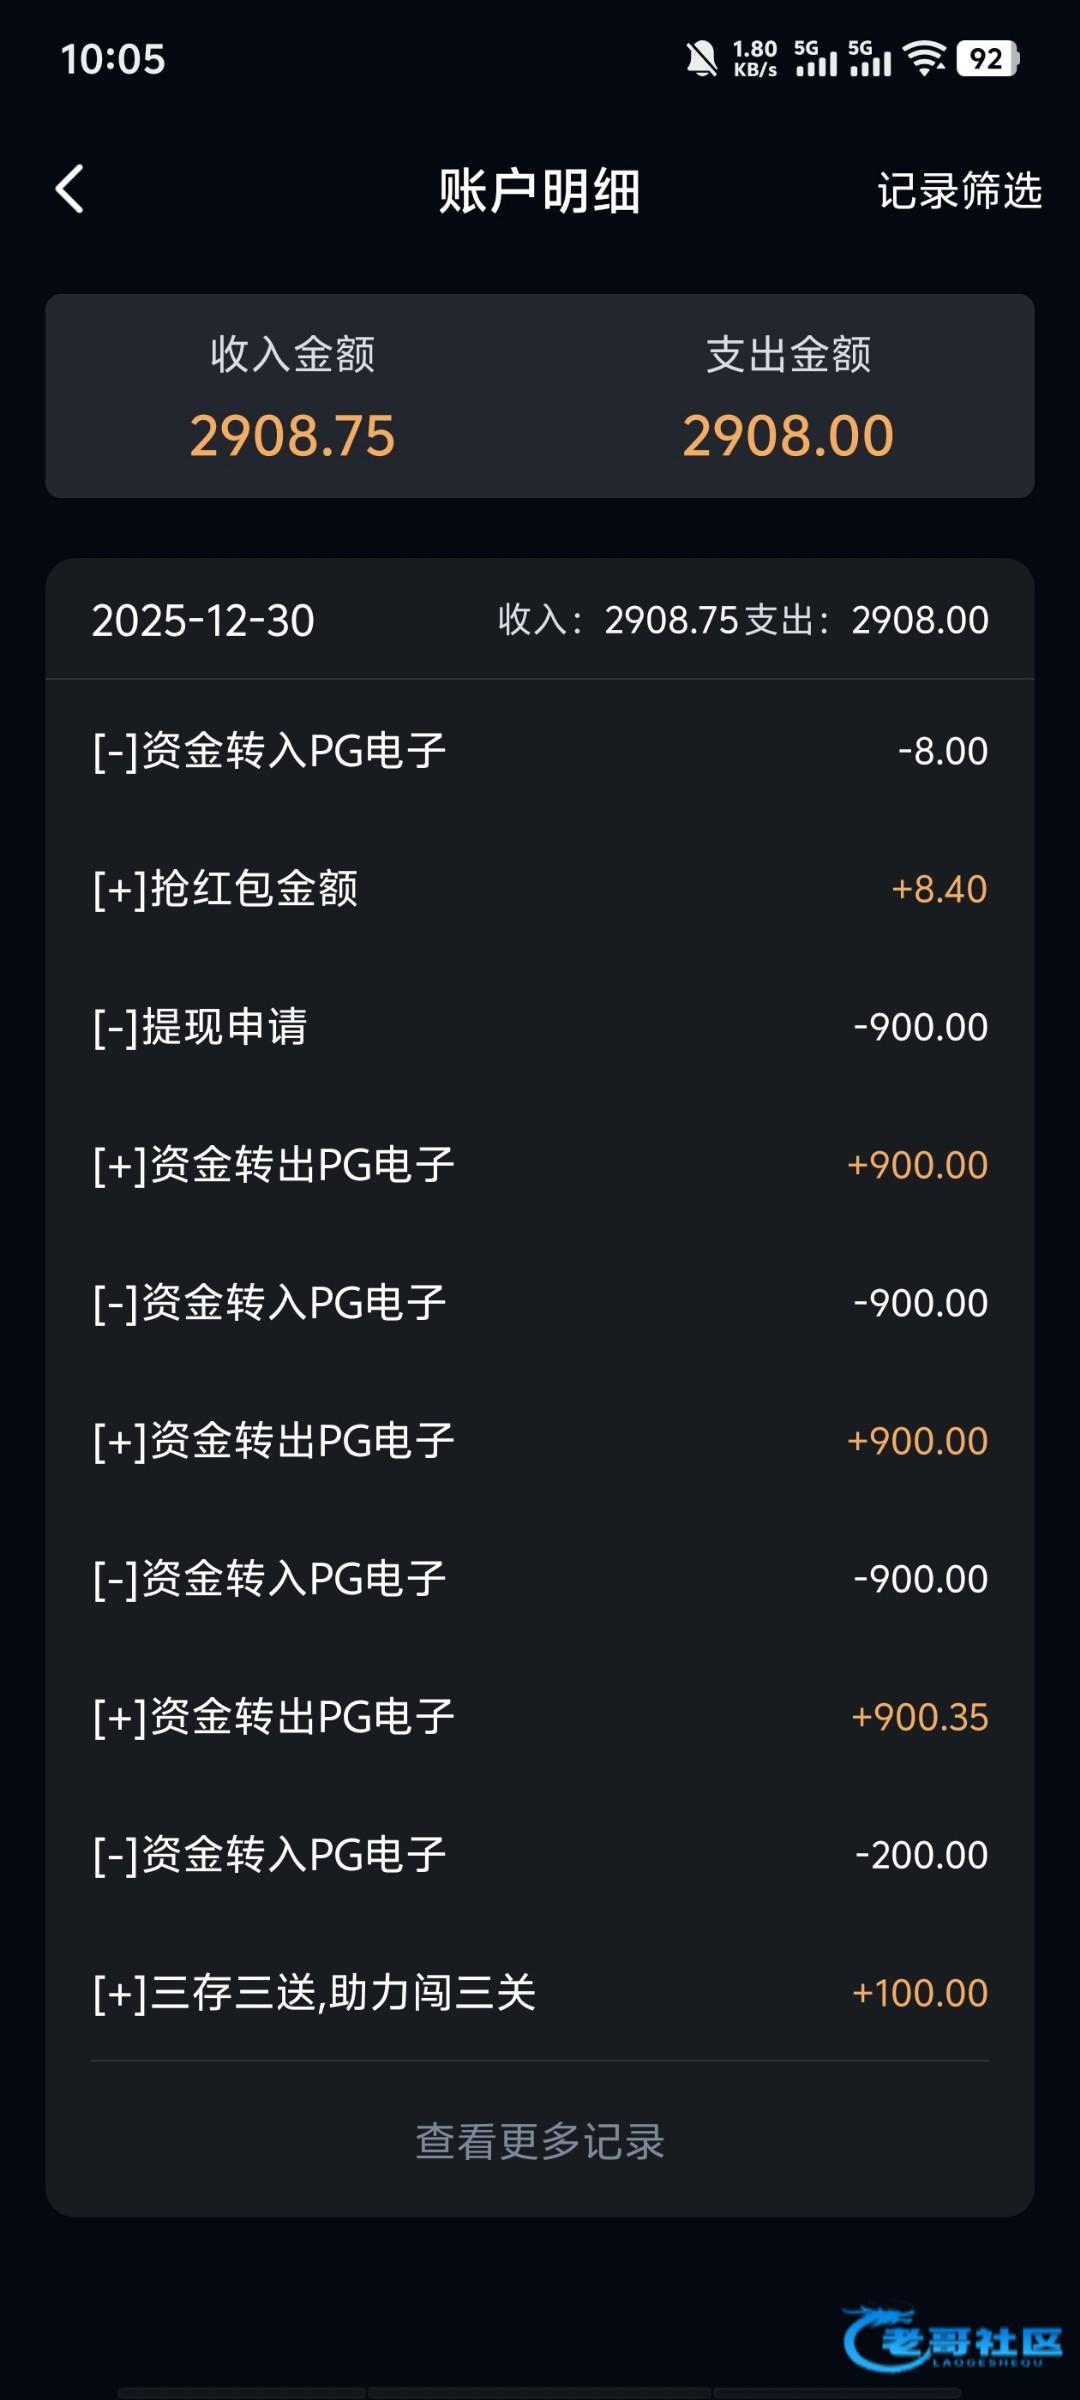This screenshot has height=2400, width=1080.
Task: Open the -200.00 资金转入PG电子 entry
Action: (x=540, y=1855)
